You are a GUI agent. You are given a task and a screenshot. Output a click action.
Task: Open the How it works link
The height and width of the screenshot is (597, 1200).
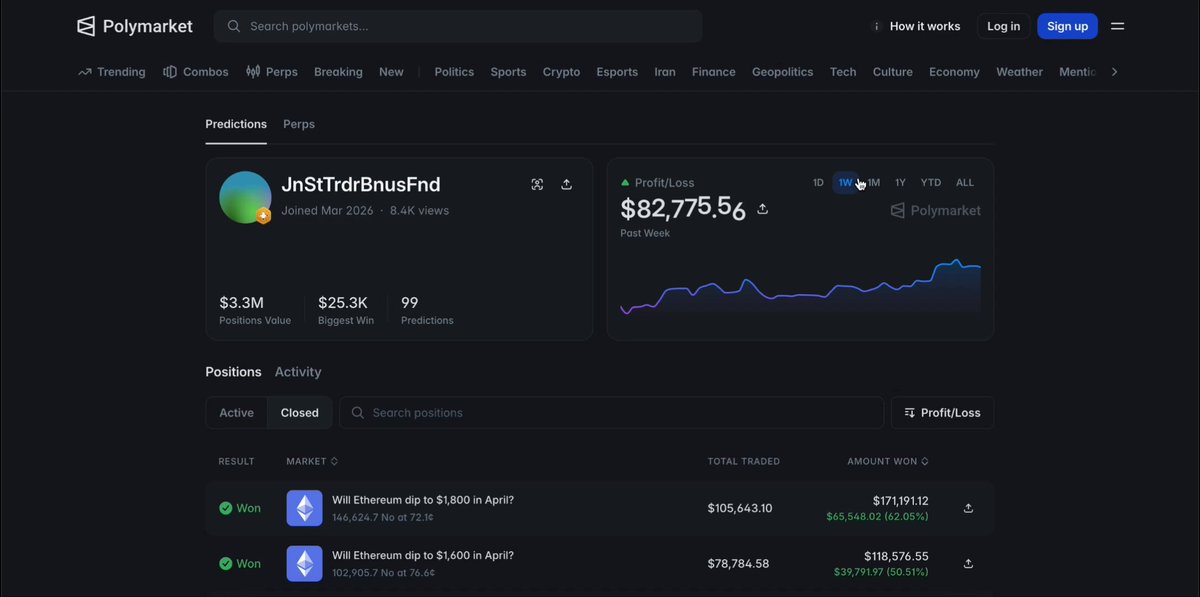[925, 26]
